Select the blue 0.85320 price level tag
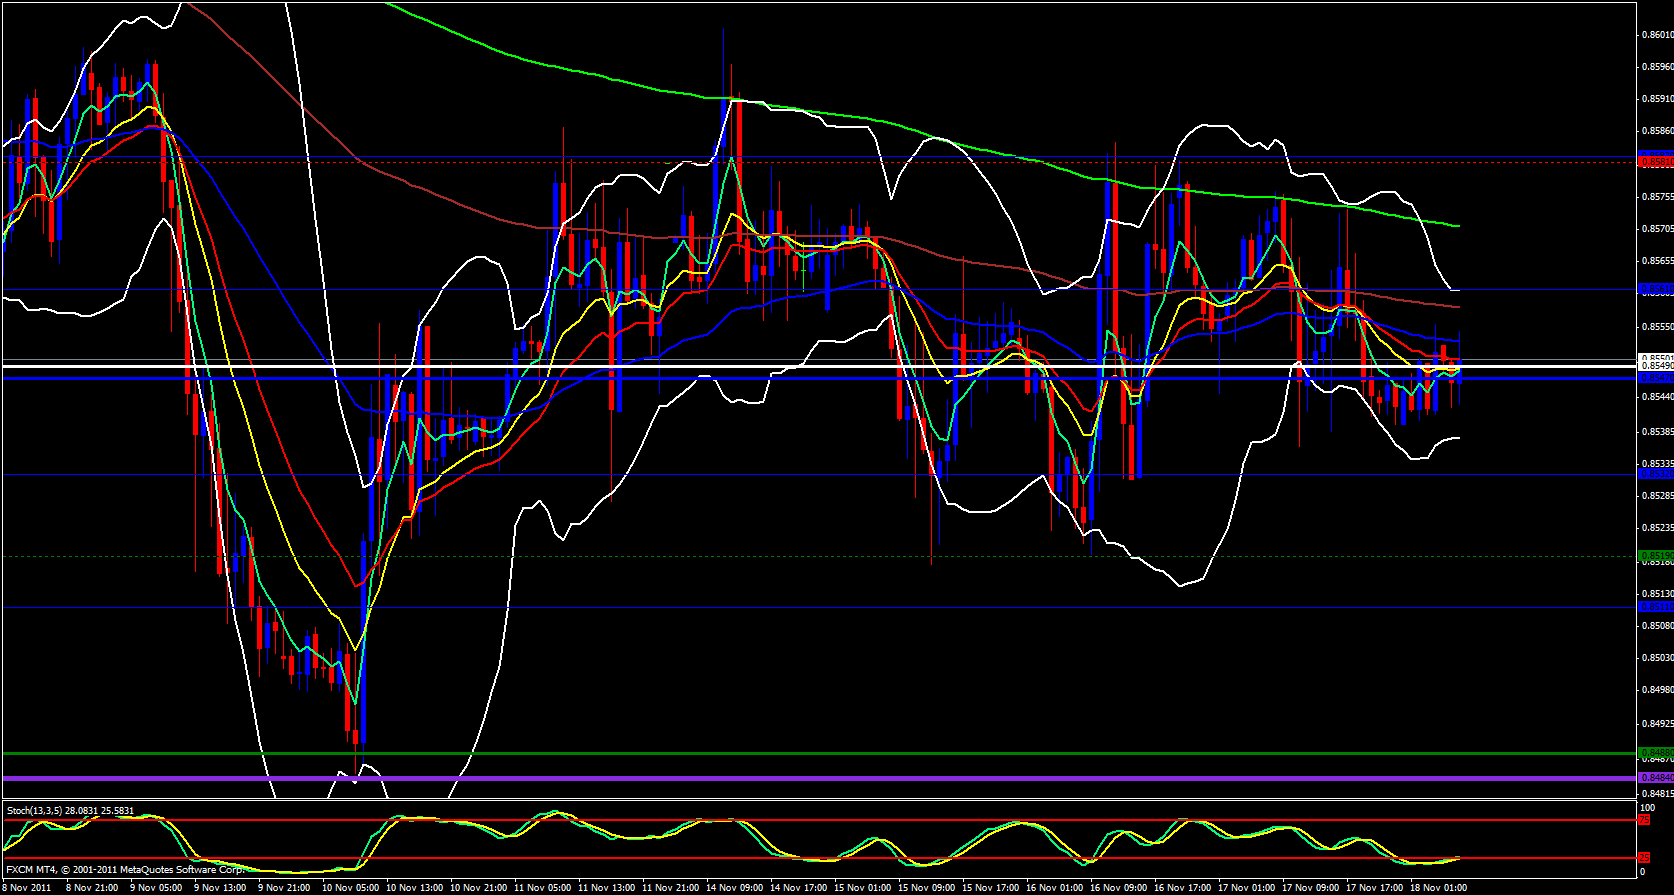Screen dimensions: 1674x895 [x=1657, y=474]
